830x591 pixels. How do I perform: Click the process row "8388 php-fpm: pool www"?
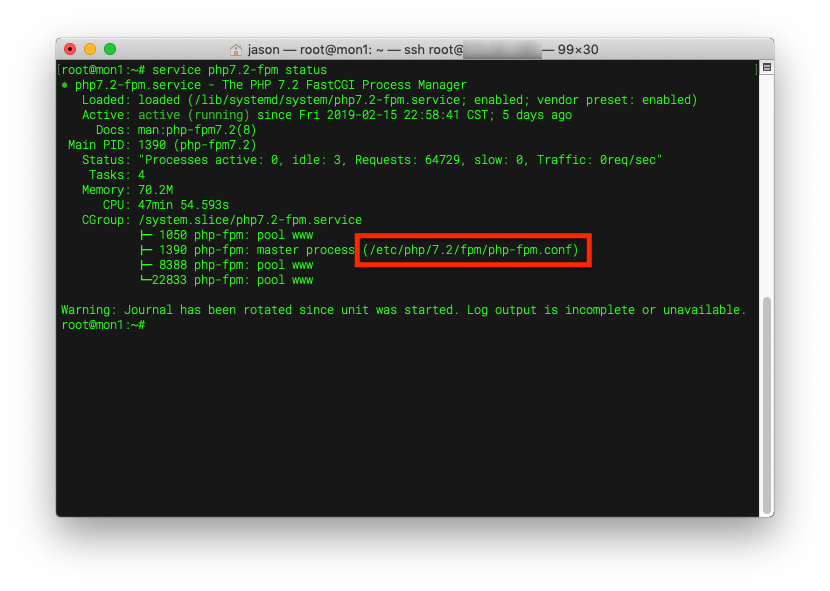tap(227, 265)
